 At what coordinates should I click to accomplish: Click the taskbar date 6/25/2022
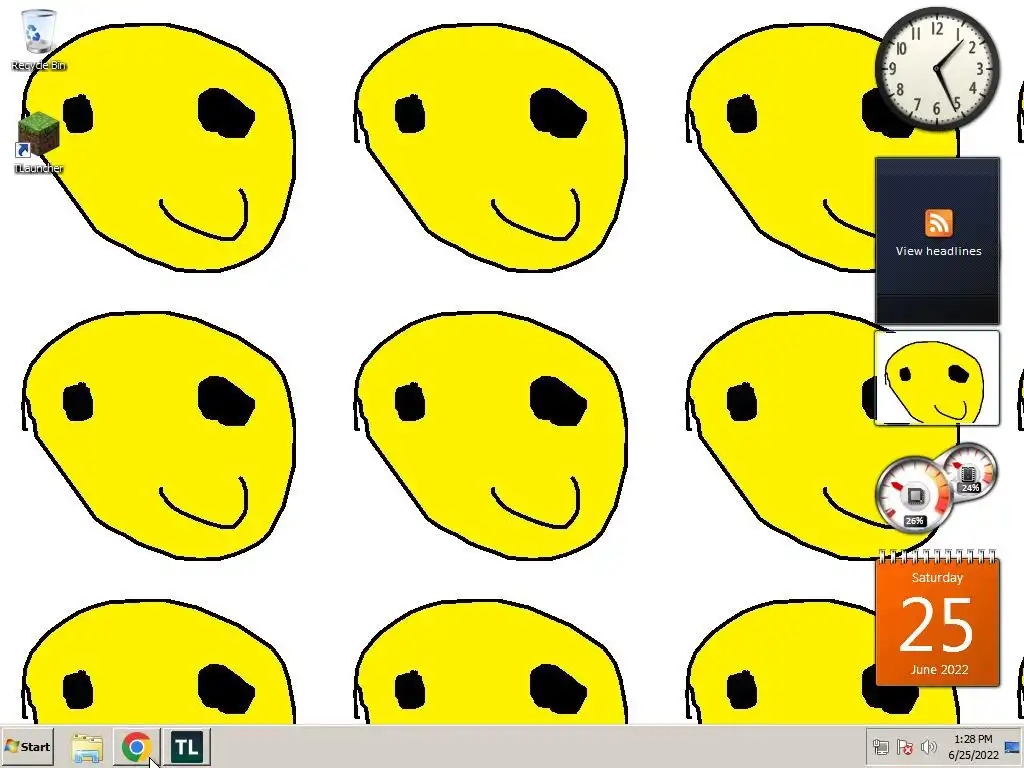point(974,755)
